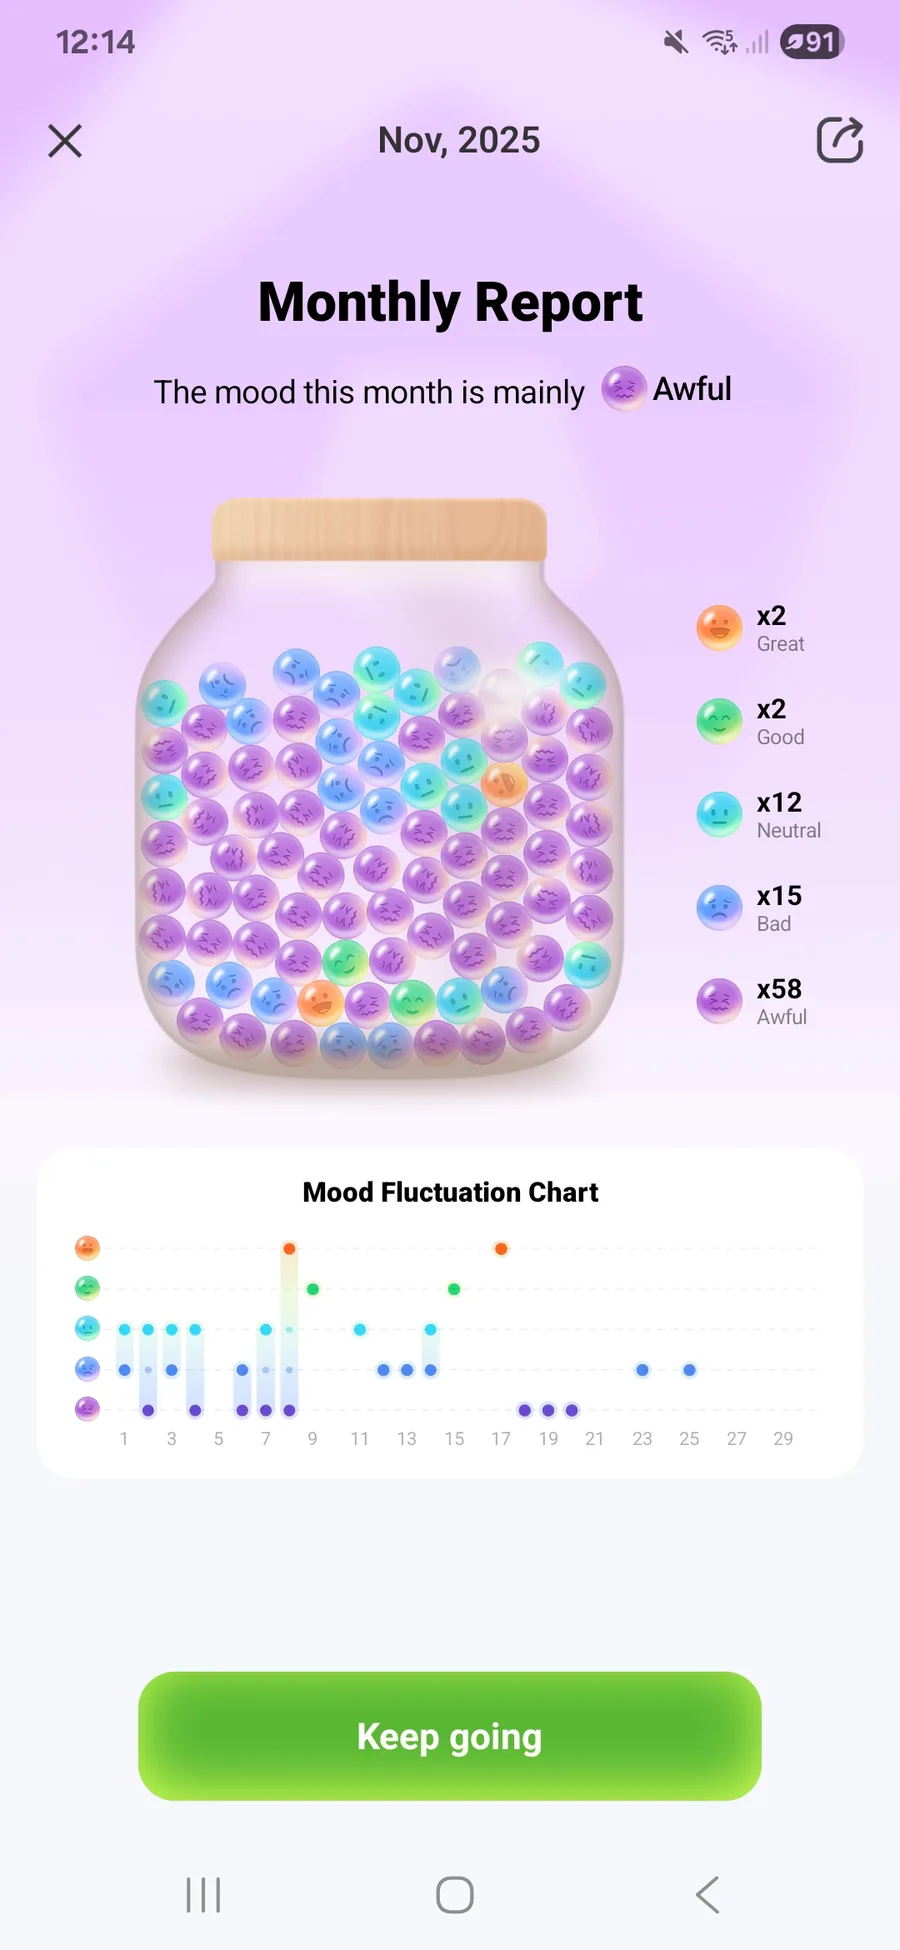Screen dimensions: 900x1950
Task: Tap the Awful emoji beside the summary text
Action: 623,389
